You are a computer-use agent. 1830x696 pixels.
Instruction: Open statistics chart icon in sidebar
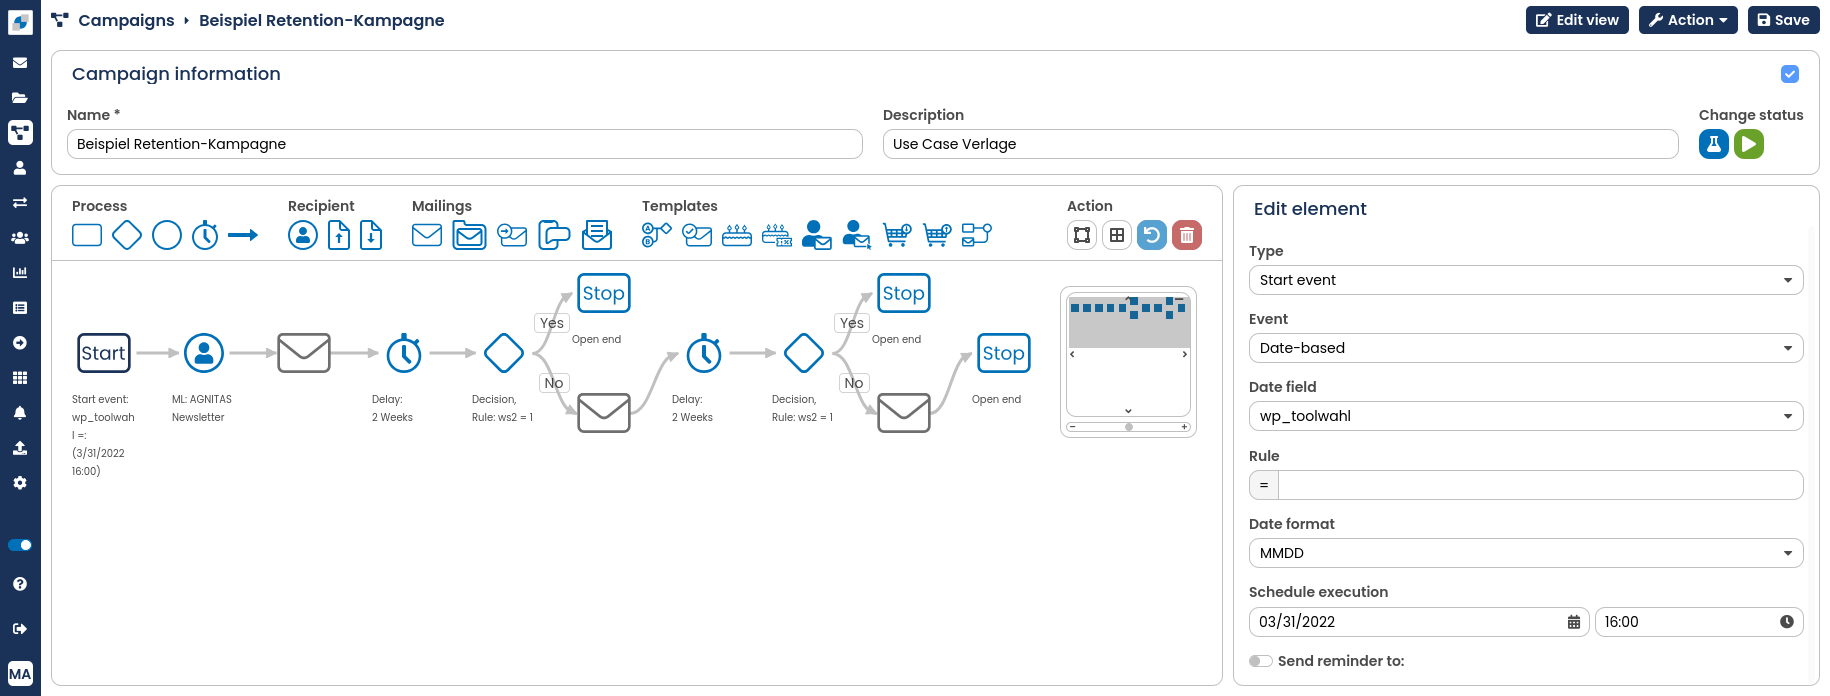(20, 273)
